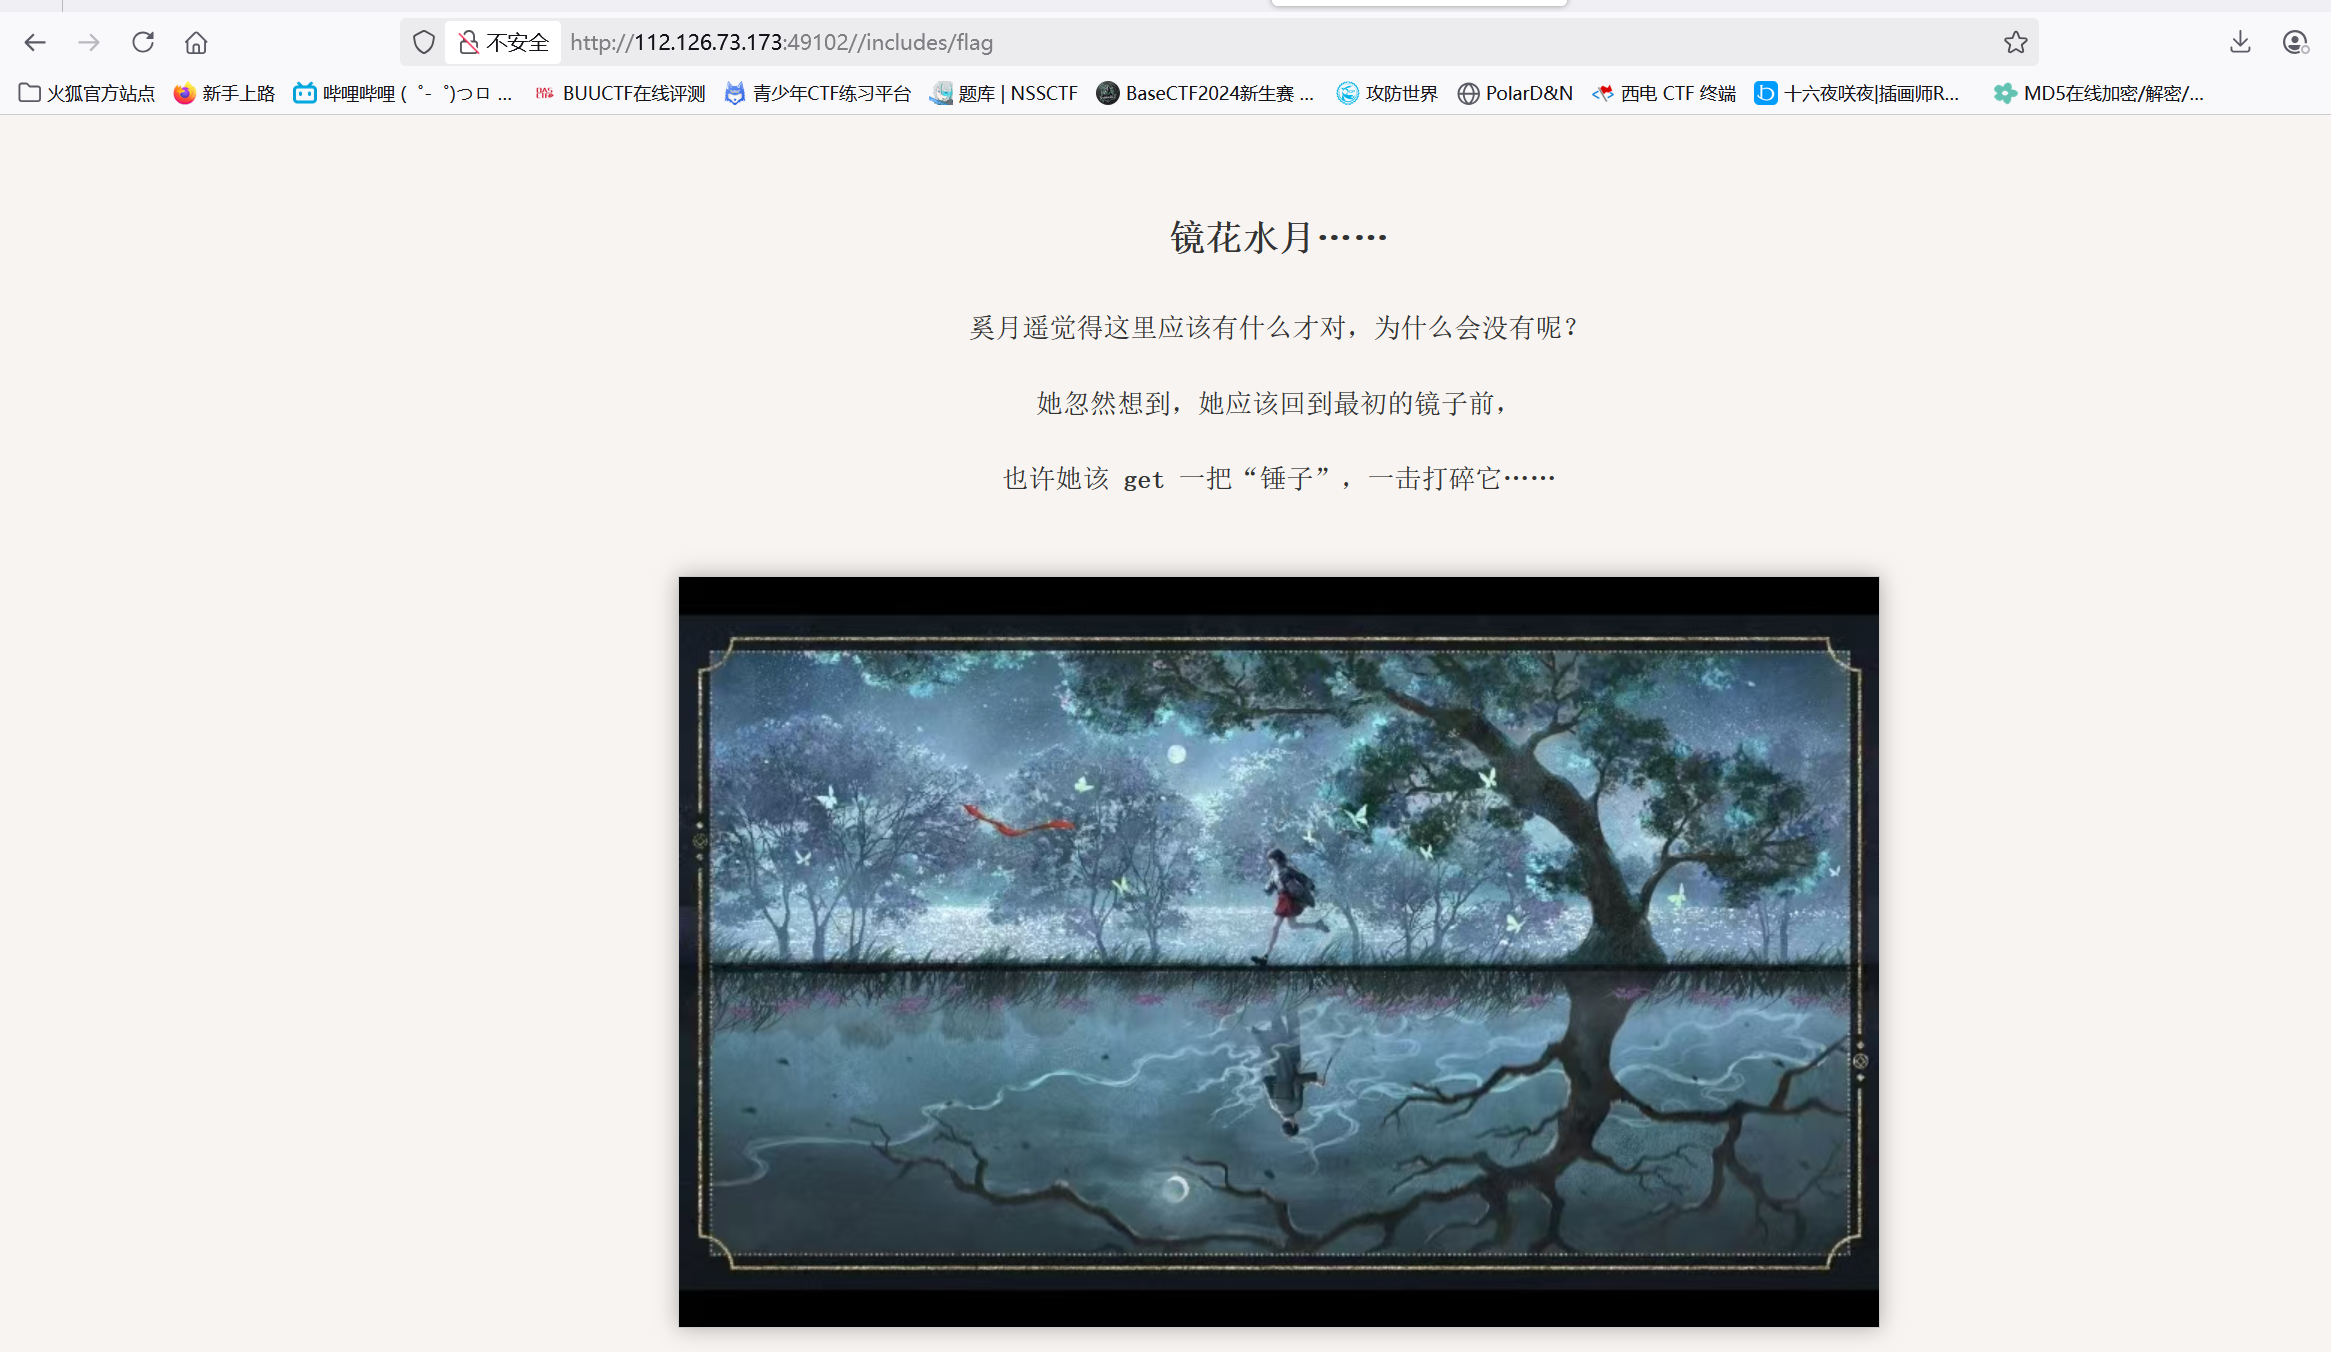Open the account profile icon
Viewport: 2331px width, 1352px height.
pos(2294,42)
